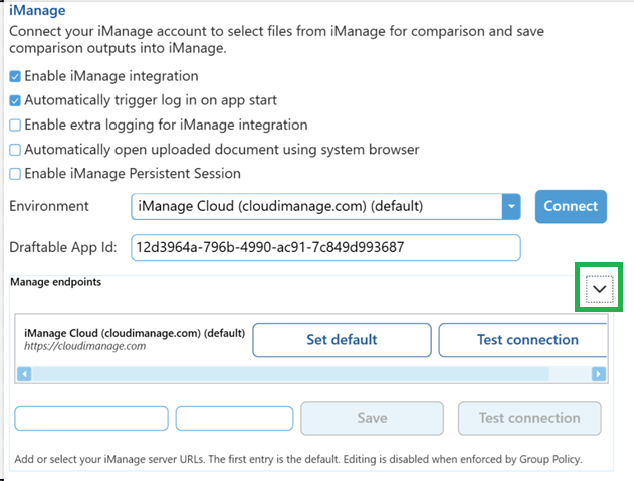Test connection for the iManage Cloud endpoint row
Screen dimensions: 634x481
(523, 340)
